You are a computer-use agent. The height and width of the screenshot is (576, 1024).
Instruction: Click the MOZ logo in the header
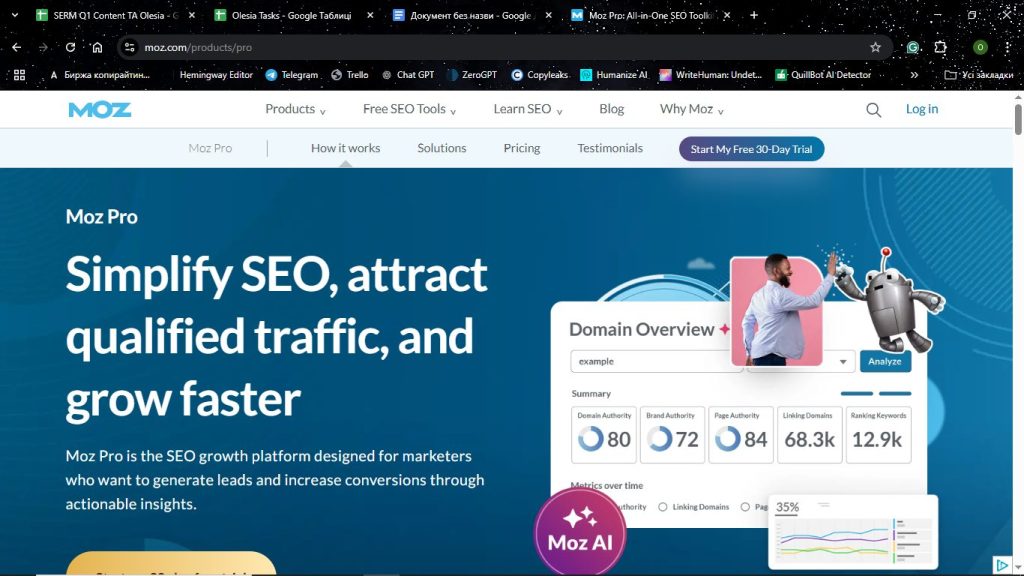99,109
